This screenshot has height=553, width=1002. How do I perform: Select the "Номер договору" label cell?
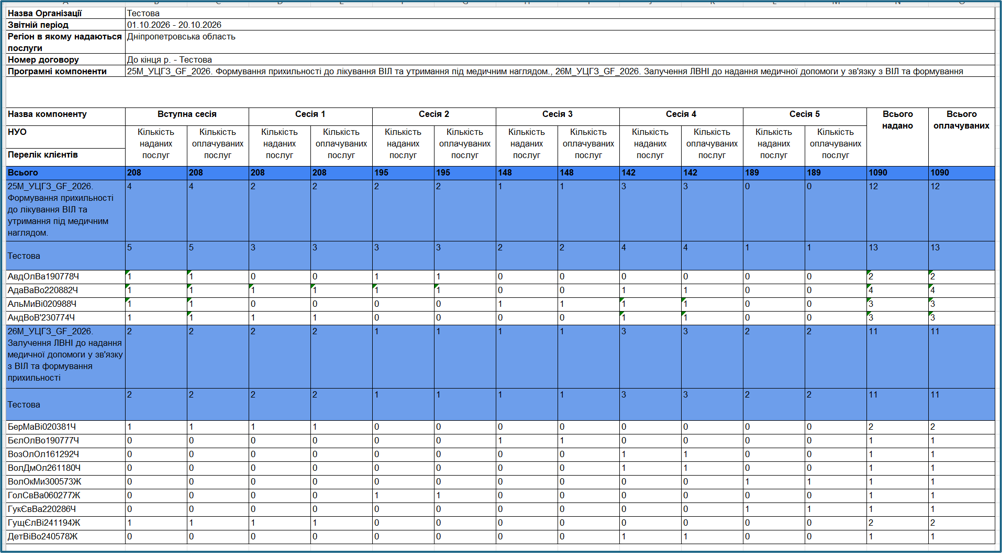point(66,60)
